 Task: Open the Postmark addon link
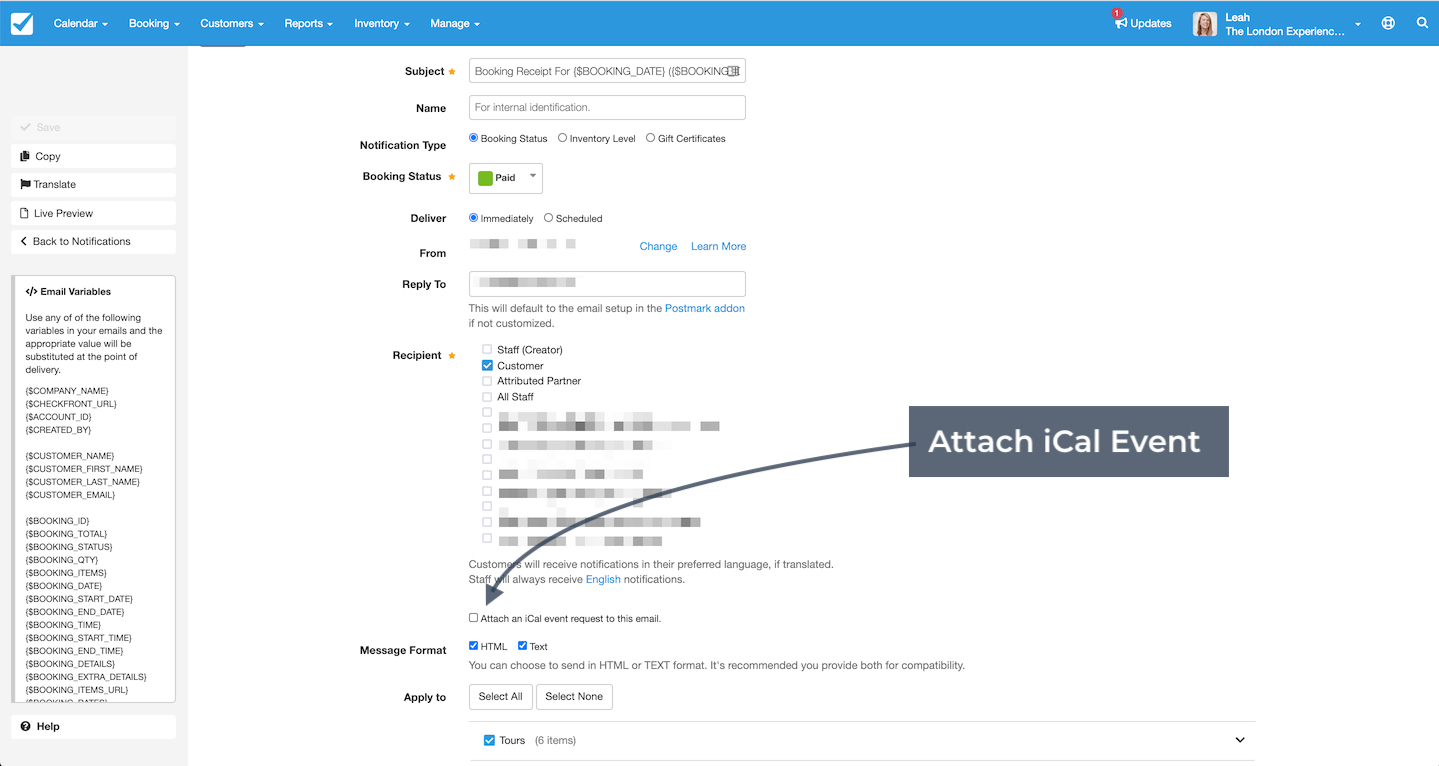tap(705, 308)
